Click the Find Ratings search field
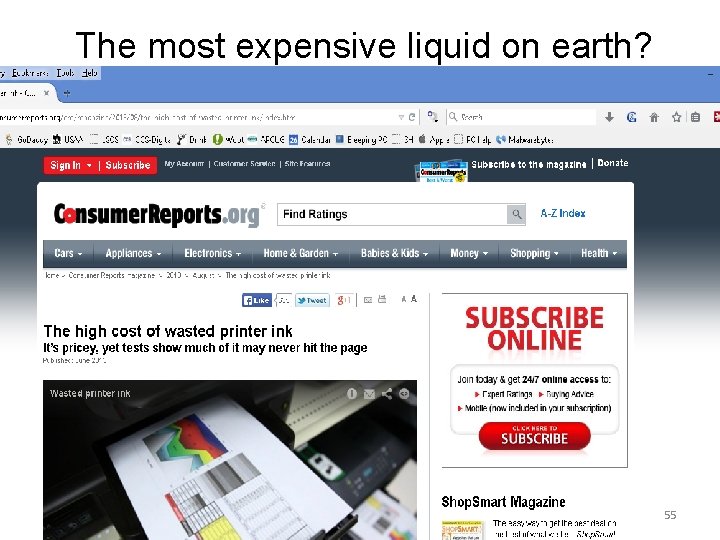The width and height of the screenshot is (720, 540). (x=392, y=214)
